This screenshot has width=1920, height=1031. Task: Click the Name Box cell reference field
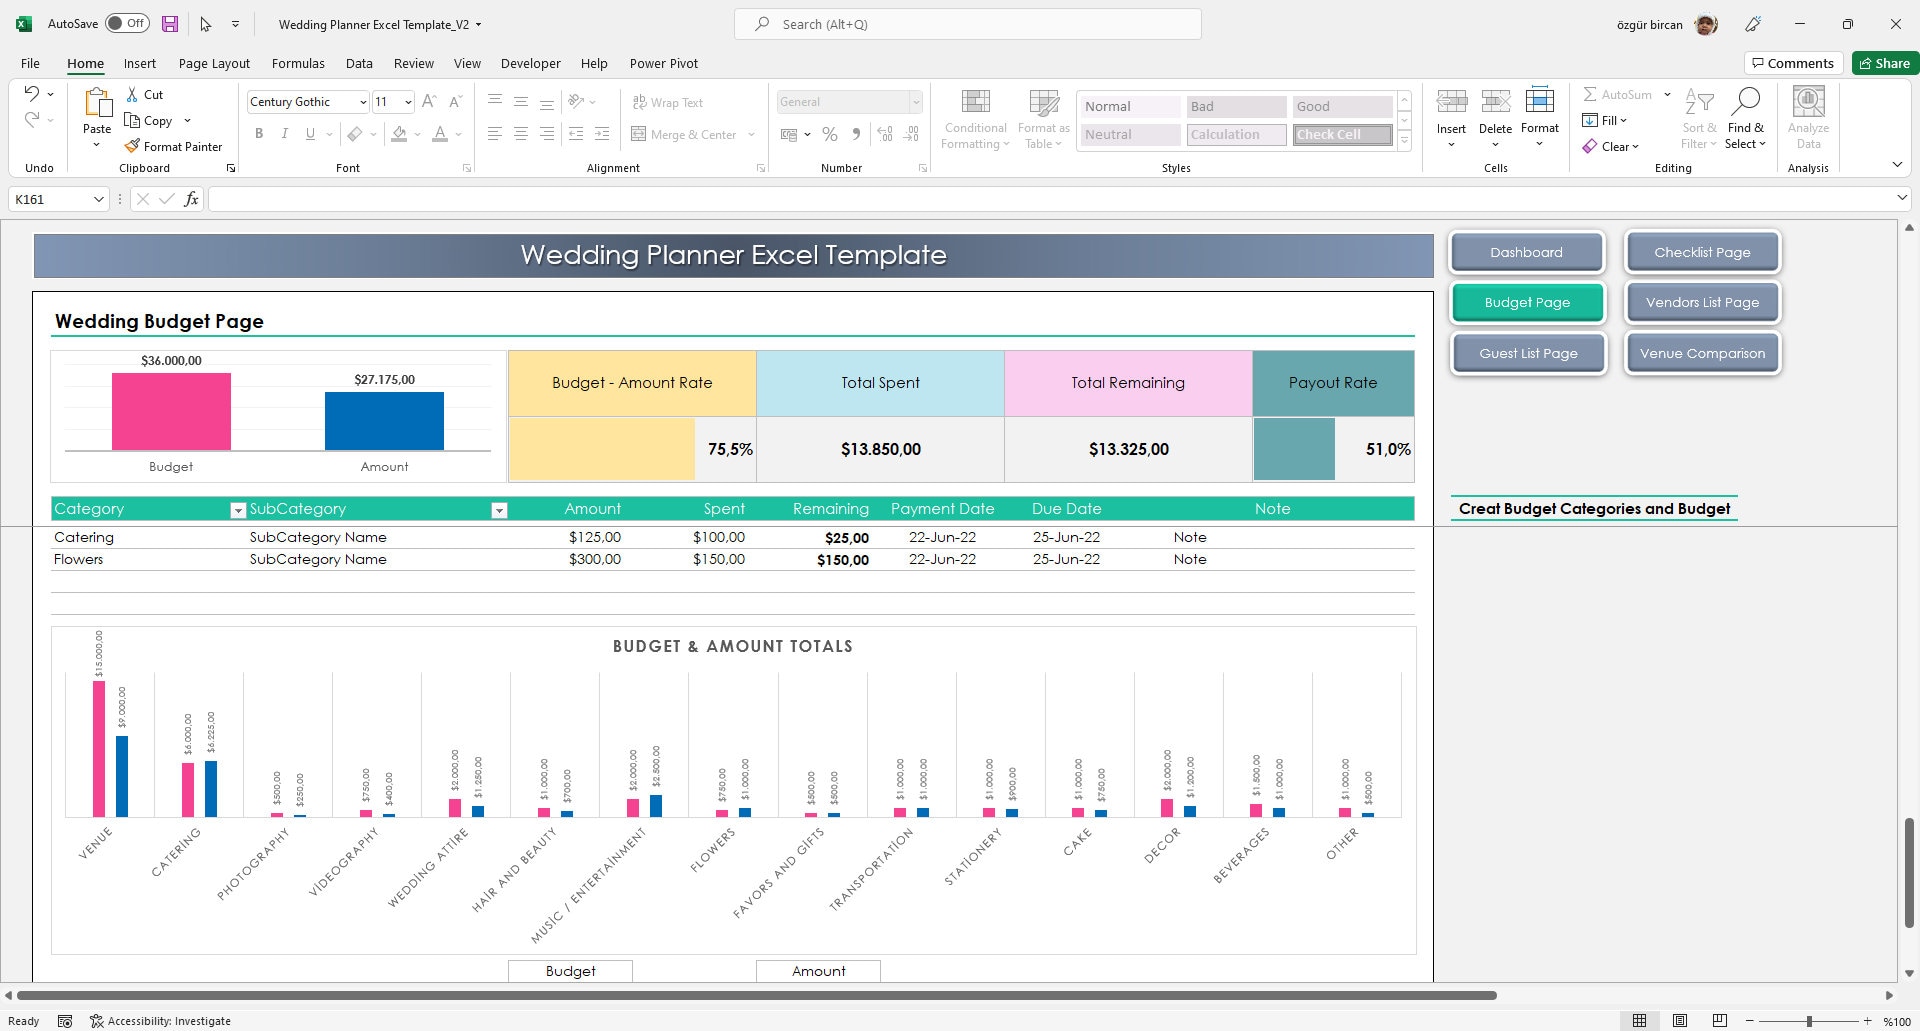[x=52, y=198]
